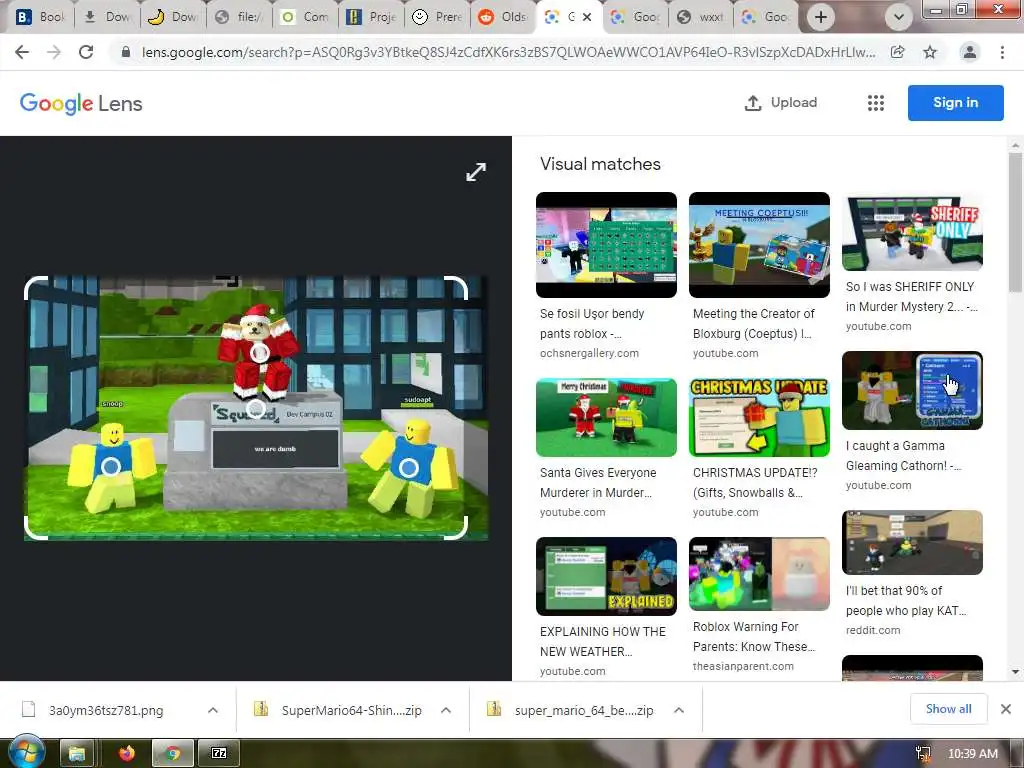Click the blue Sign in button
This screenshot has height=768, width=1024.
(955, 103)
